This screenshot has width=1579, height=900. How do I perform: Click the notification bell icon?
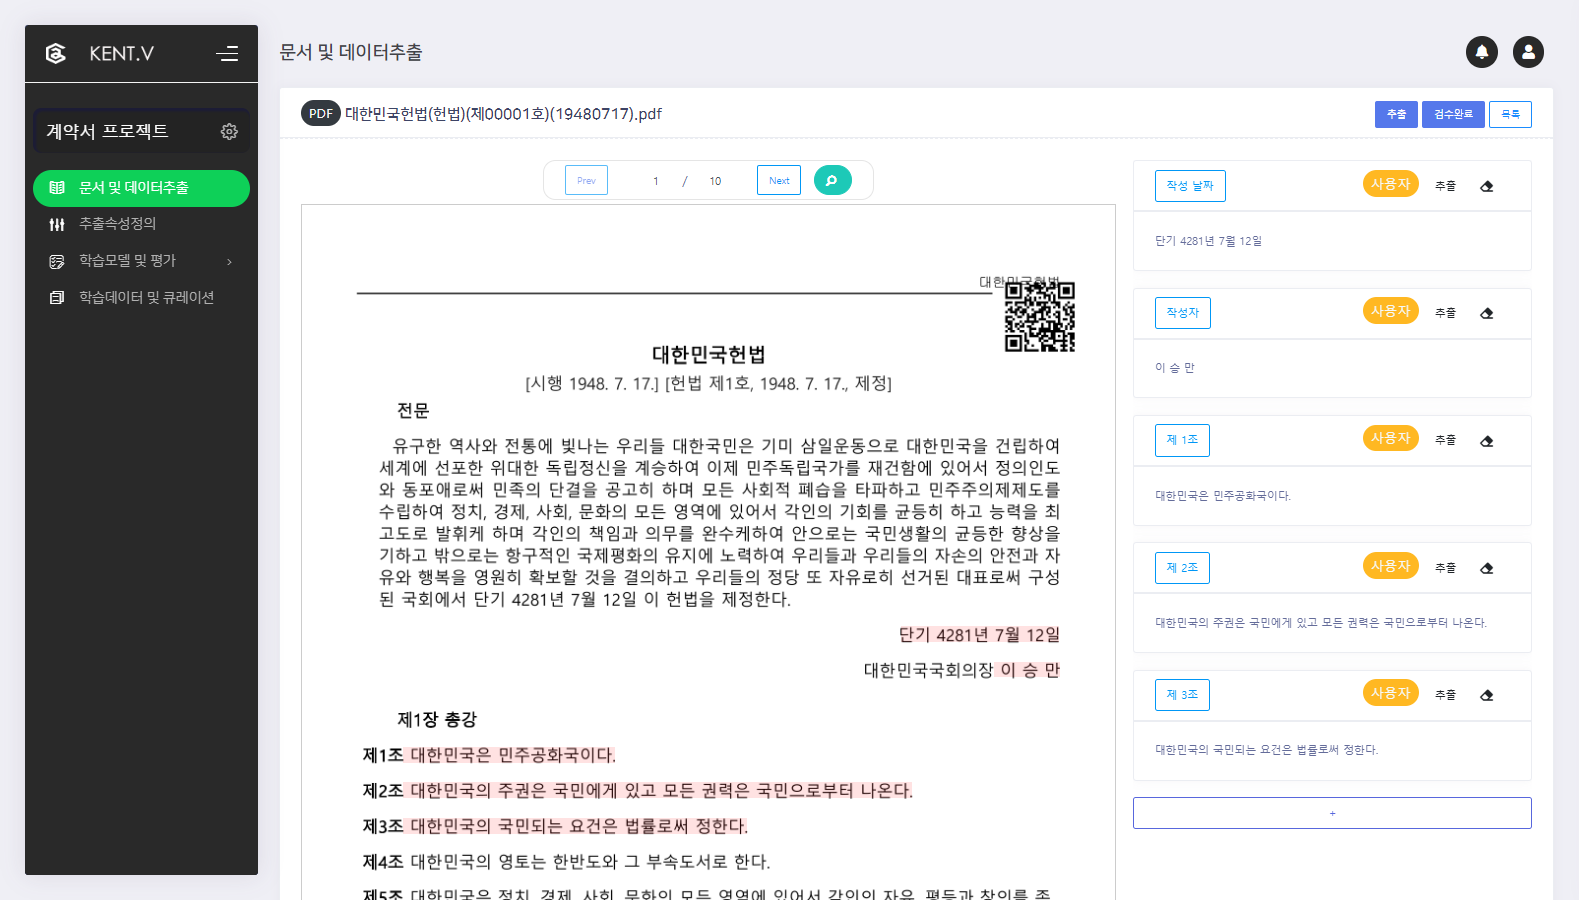coord(1481,52)
